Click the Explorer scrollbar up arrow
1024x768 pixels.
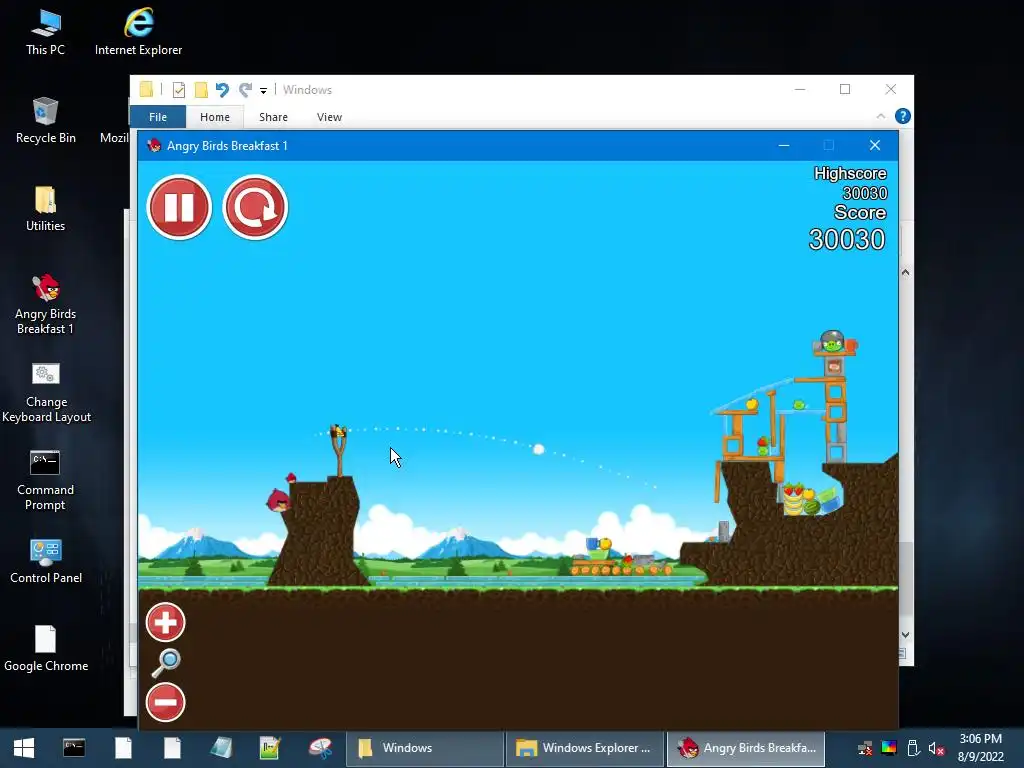click(x=906, y=272)
